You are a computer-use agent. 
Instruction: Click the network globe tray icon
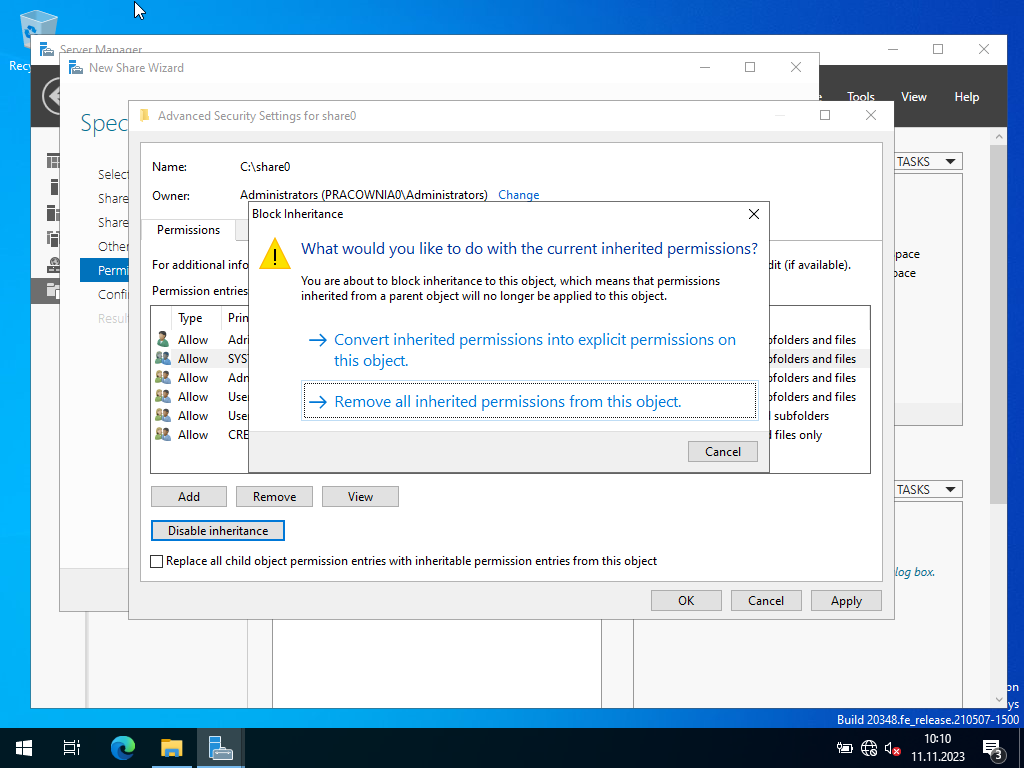[868, 748]
